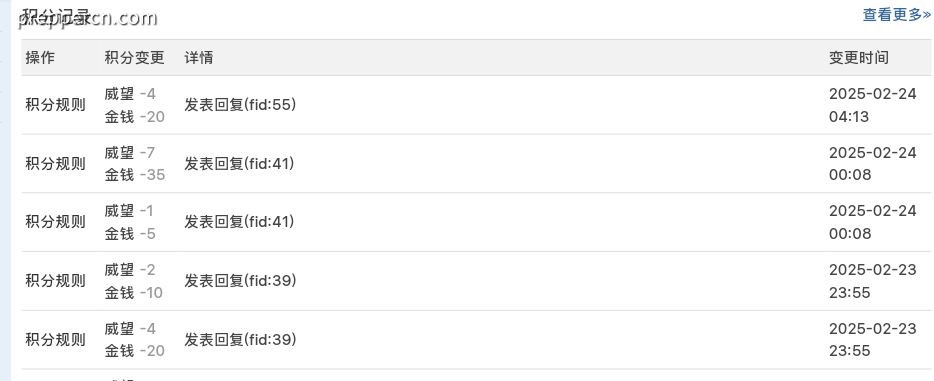This screenshot has height=381, width=934.
Task: Select the 积分变更 column header
Action: click(134, 58)
